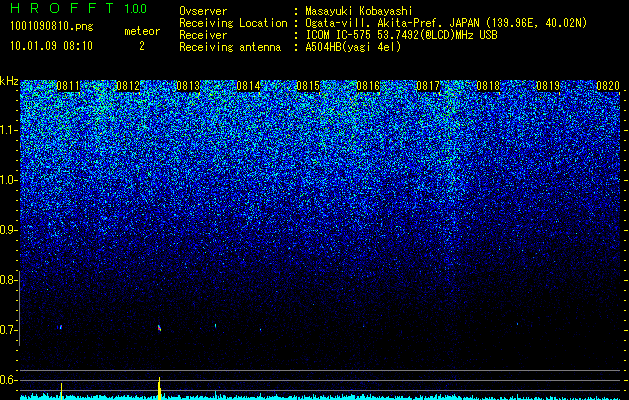Click the 0.7 kHz axis label
The image size is (629, 400).
(9, 330)
